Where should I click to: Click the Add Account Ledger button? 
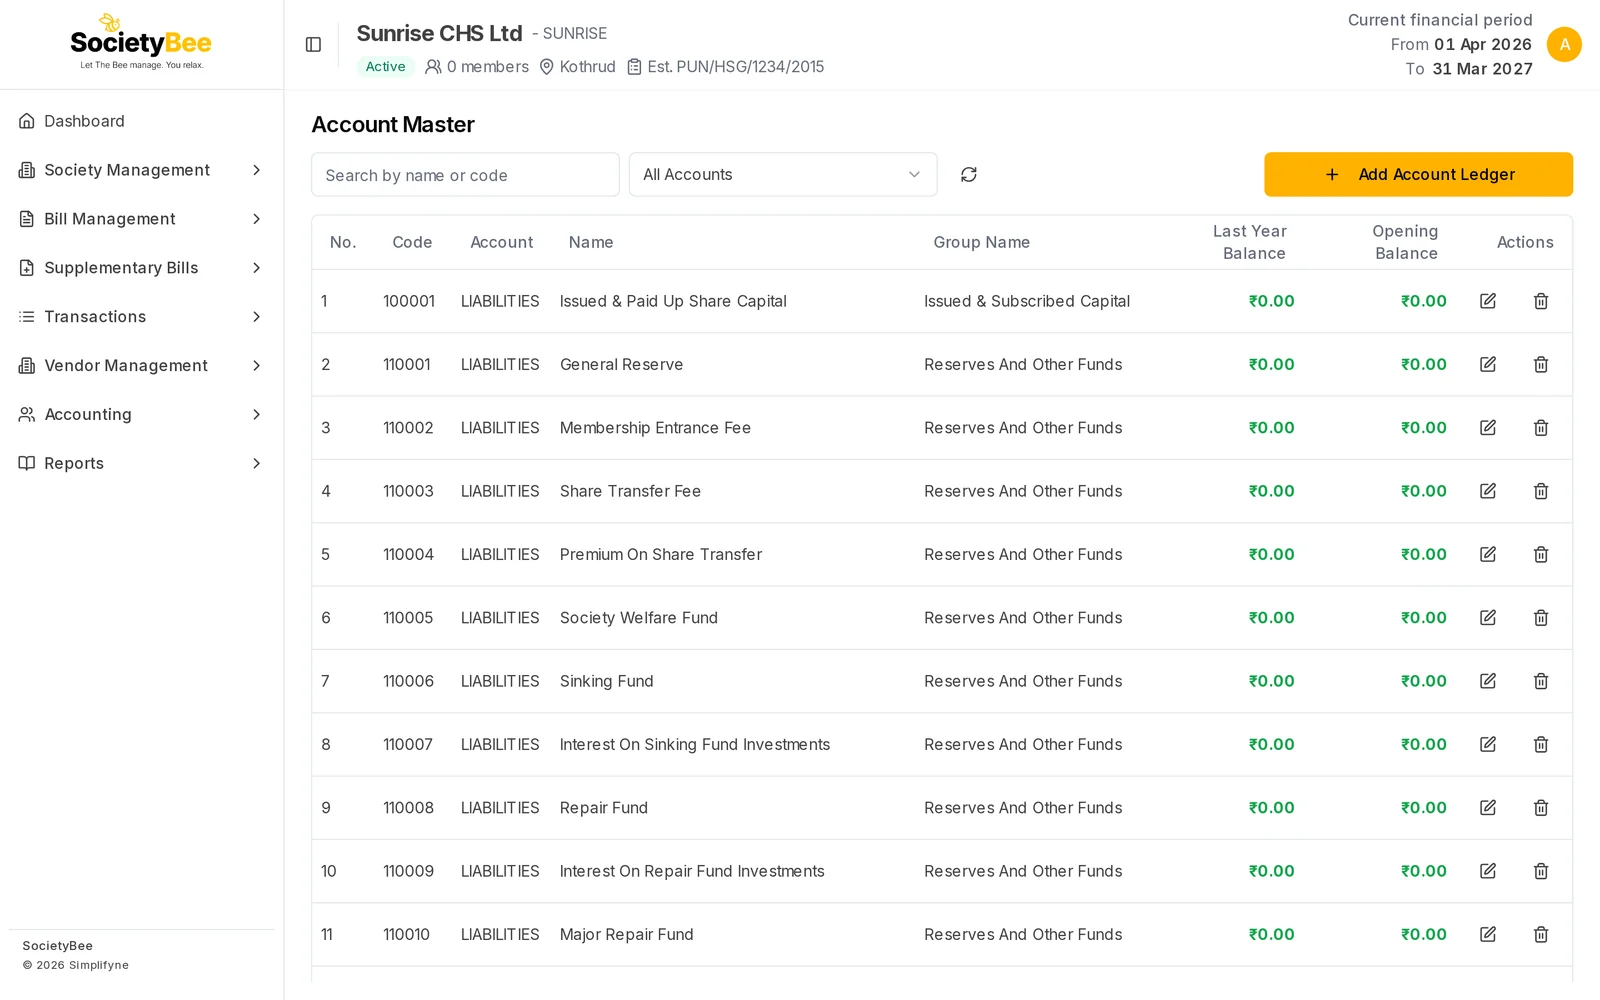click(1418, 175)
